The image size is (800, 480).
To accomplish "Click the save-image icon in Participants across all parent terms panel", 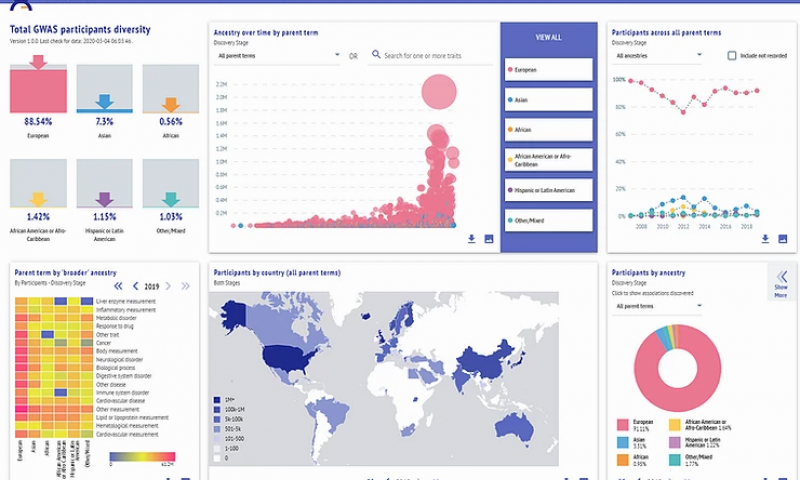I will tap(783, 239).
